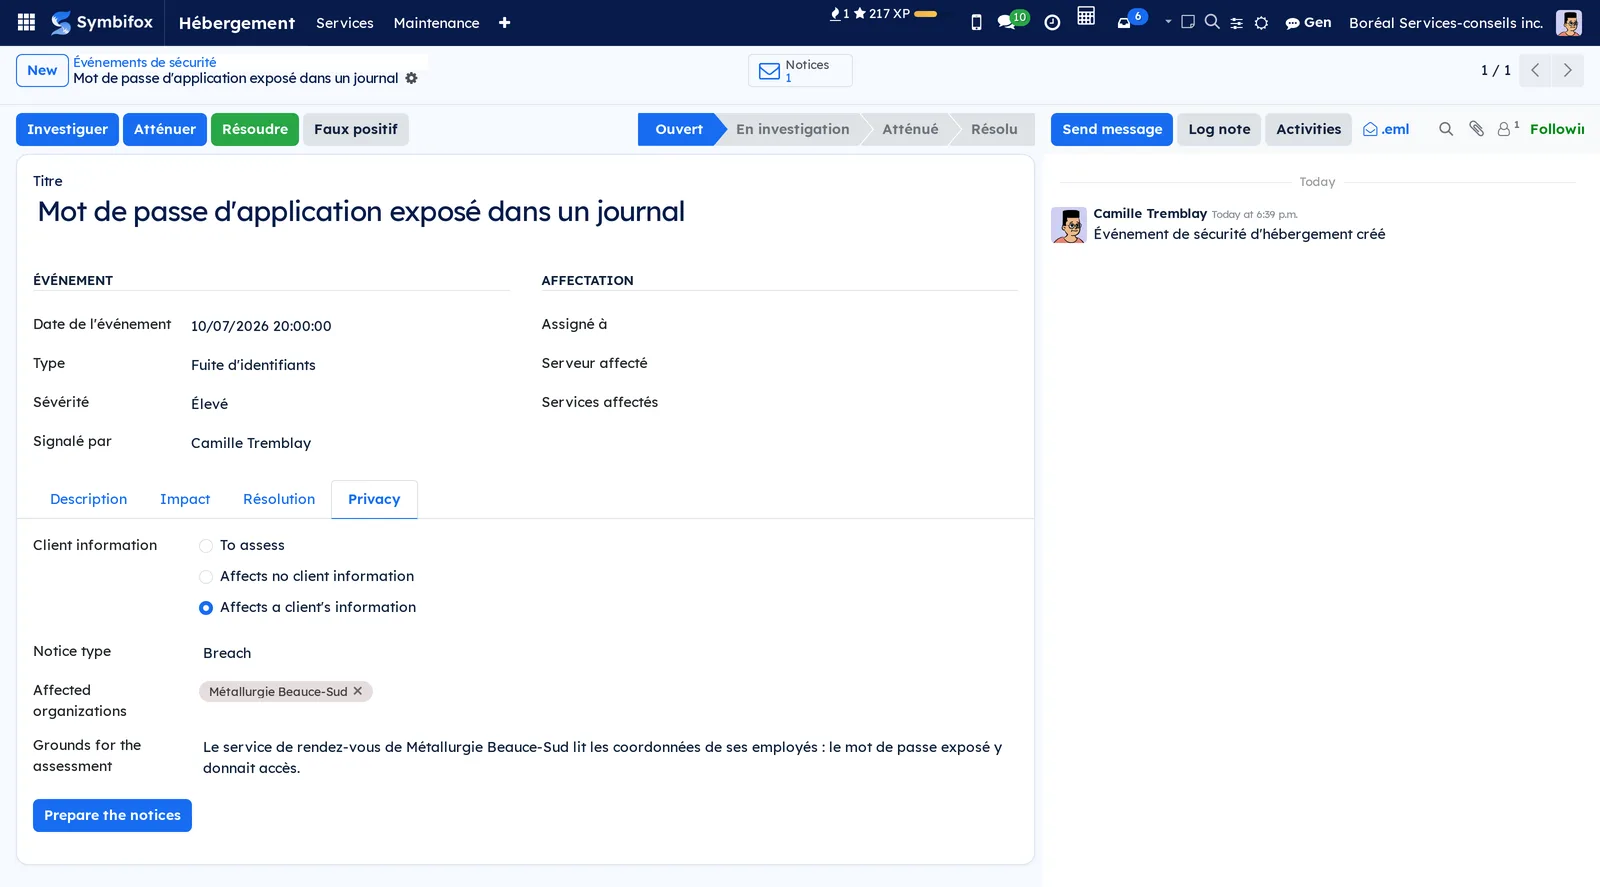The image size is (1600, 887).
Task: Select Affects a client's information option
Action: tap(206, 608)
